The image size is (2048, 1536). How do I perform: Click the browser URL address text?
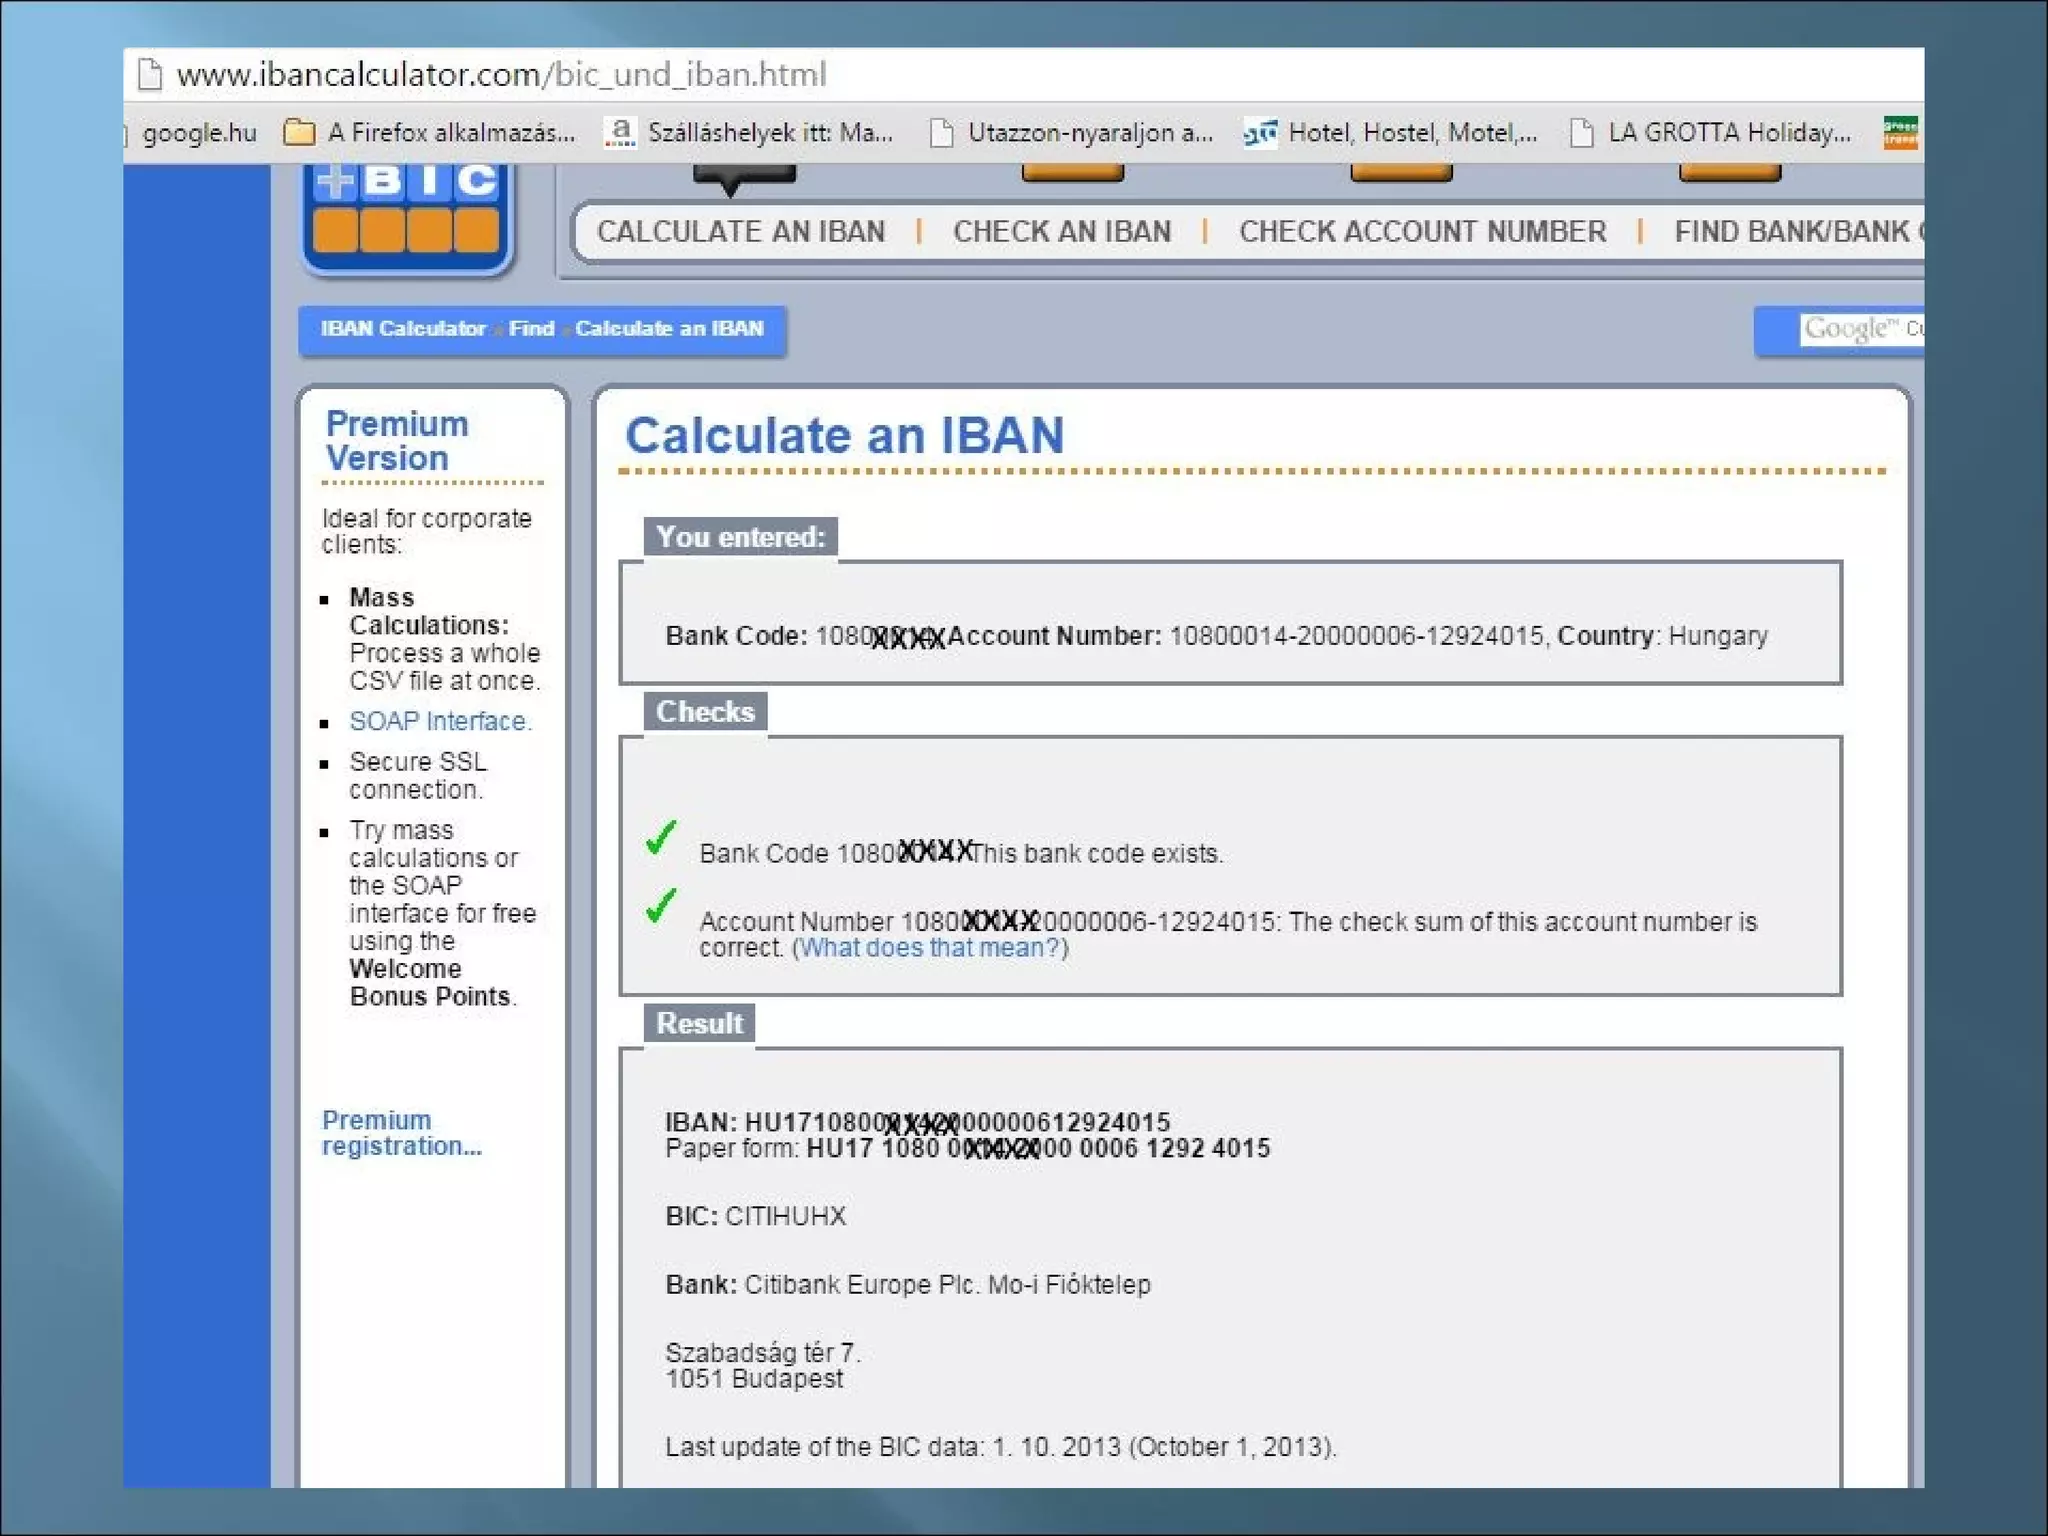click(x=500, y=75)
